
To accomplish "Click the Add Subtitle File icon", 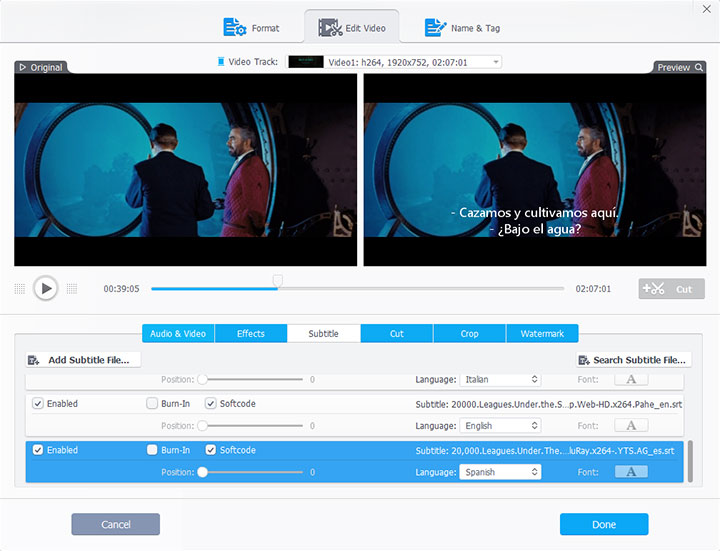I will pos(34,360).
